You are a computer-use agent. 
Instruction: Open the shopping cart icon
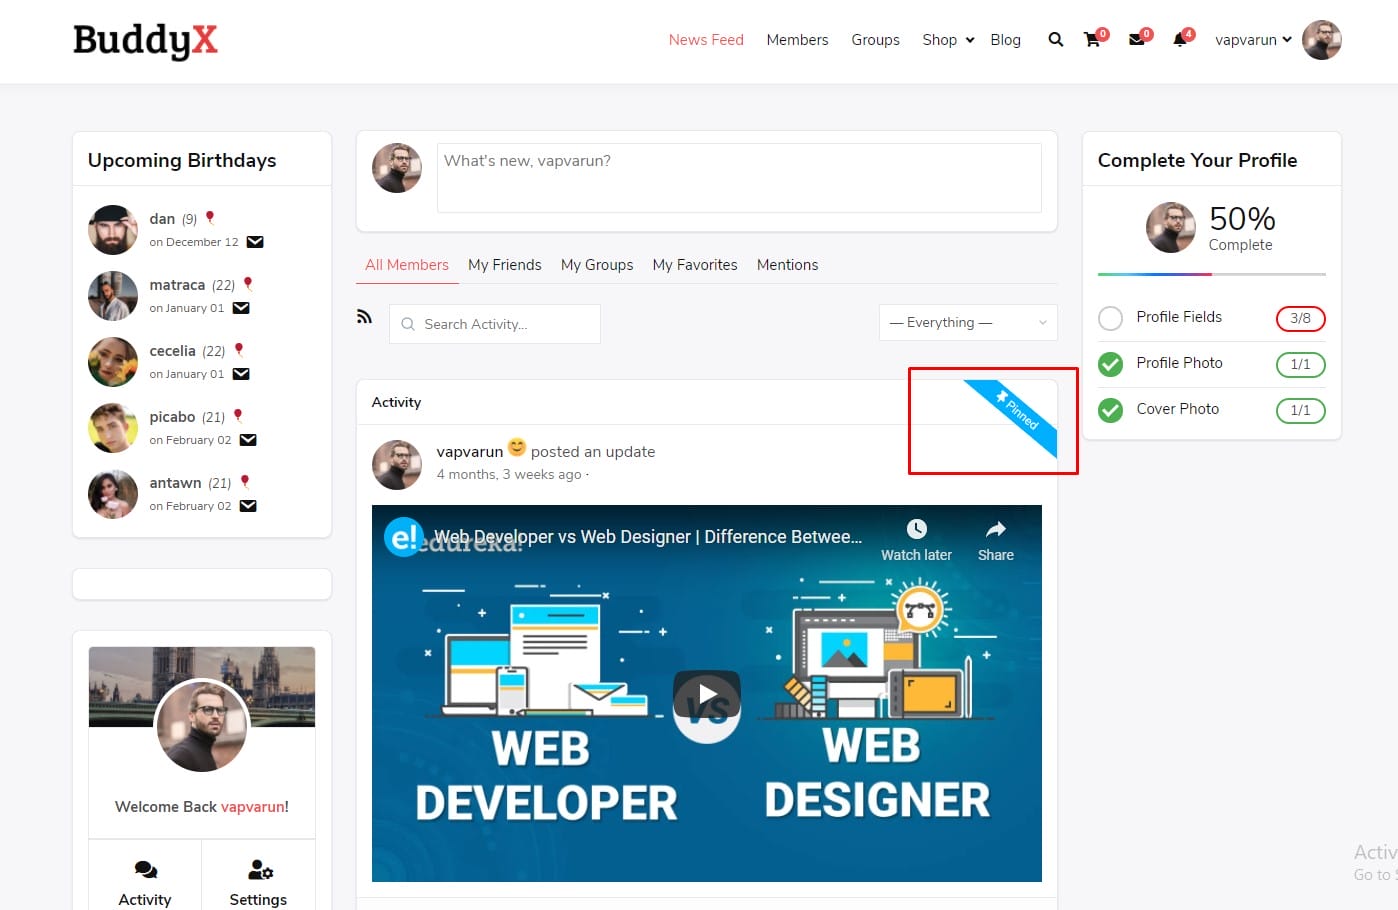1092,40
